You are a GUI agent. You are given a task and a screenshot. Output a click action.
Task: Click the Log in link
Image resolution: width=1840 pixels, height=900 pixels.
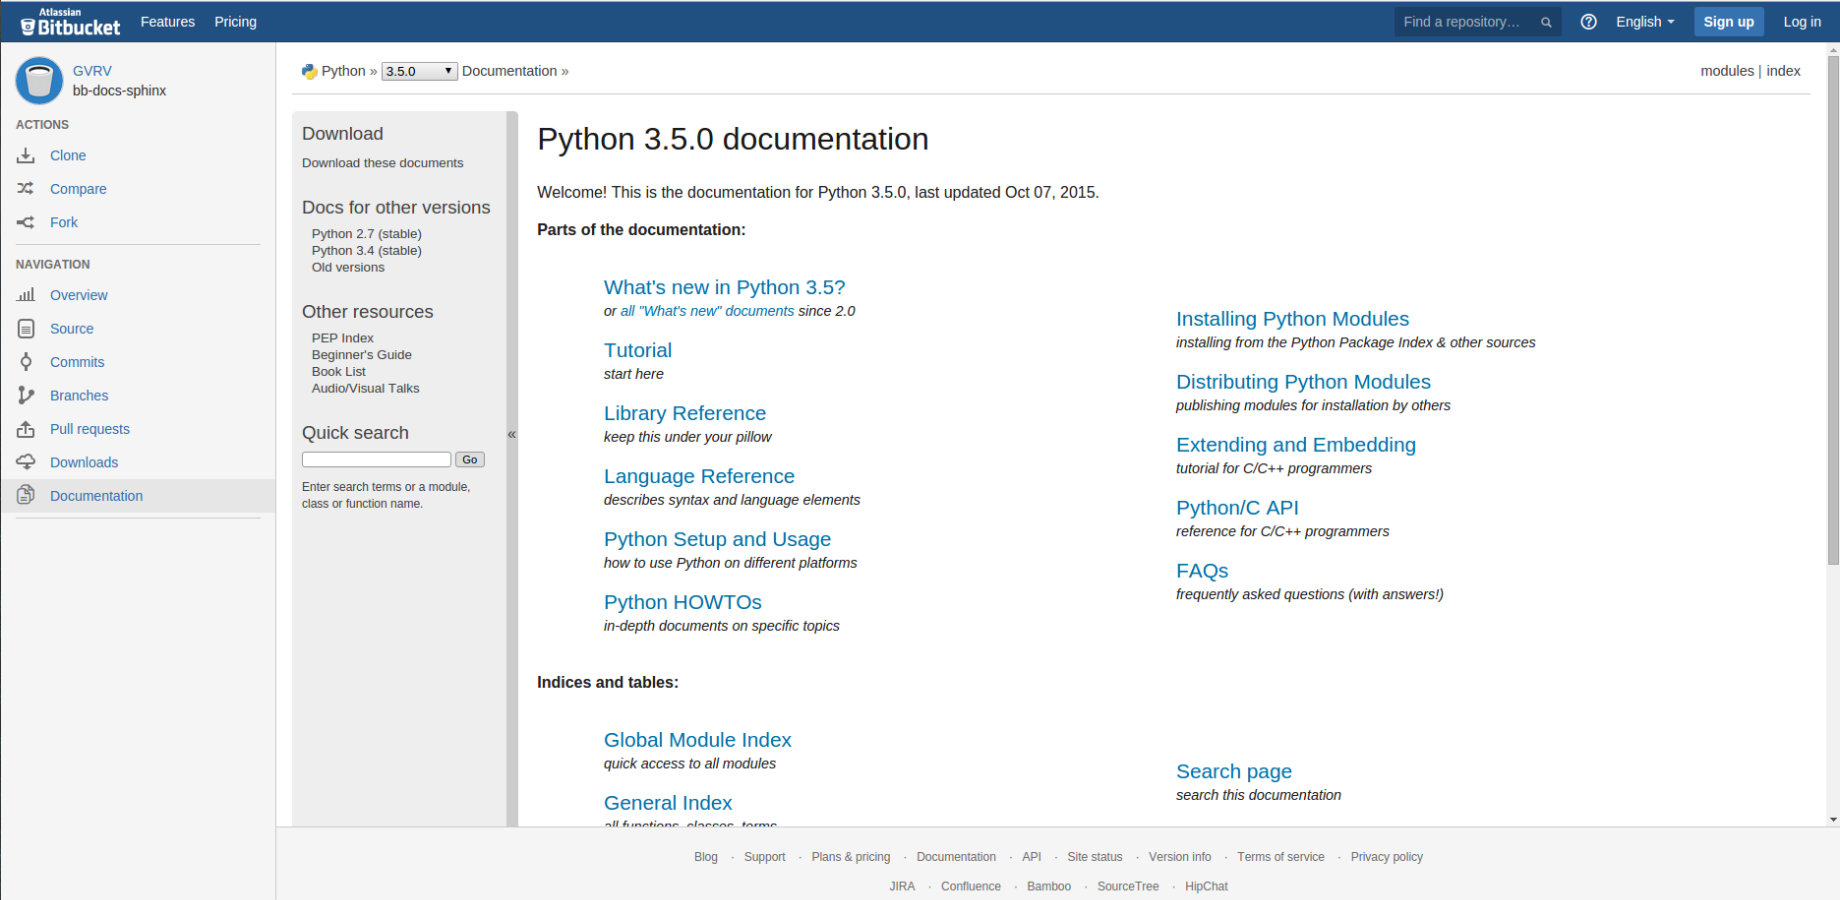[x=1802, y=22]
